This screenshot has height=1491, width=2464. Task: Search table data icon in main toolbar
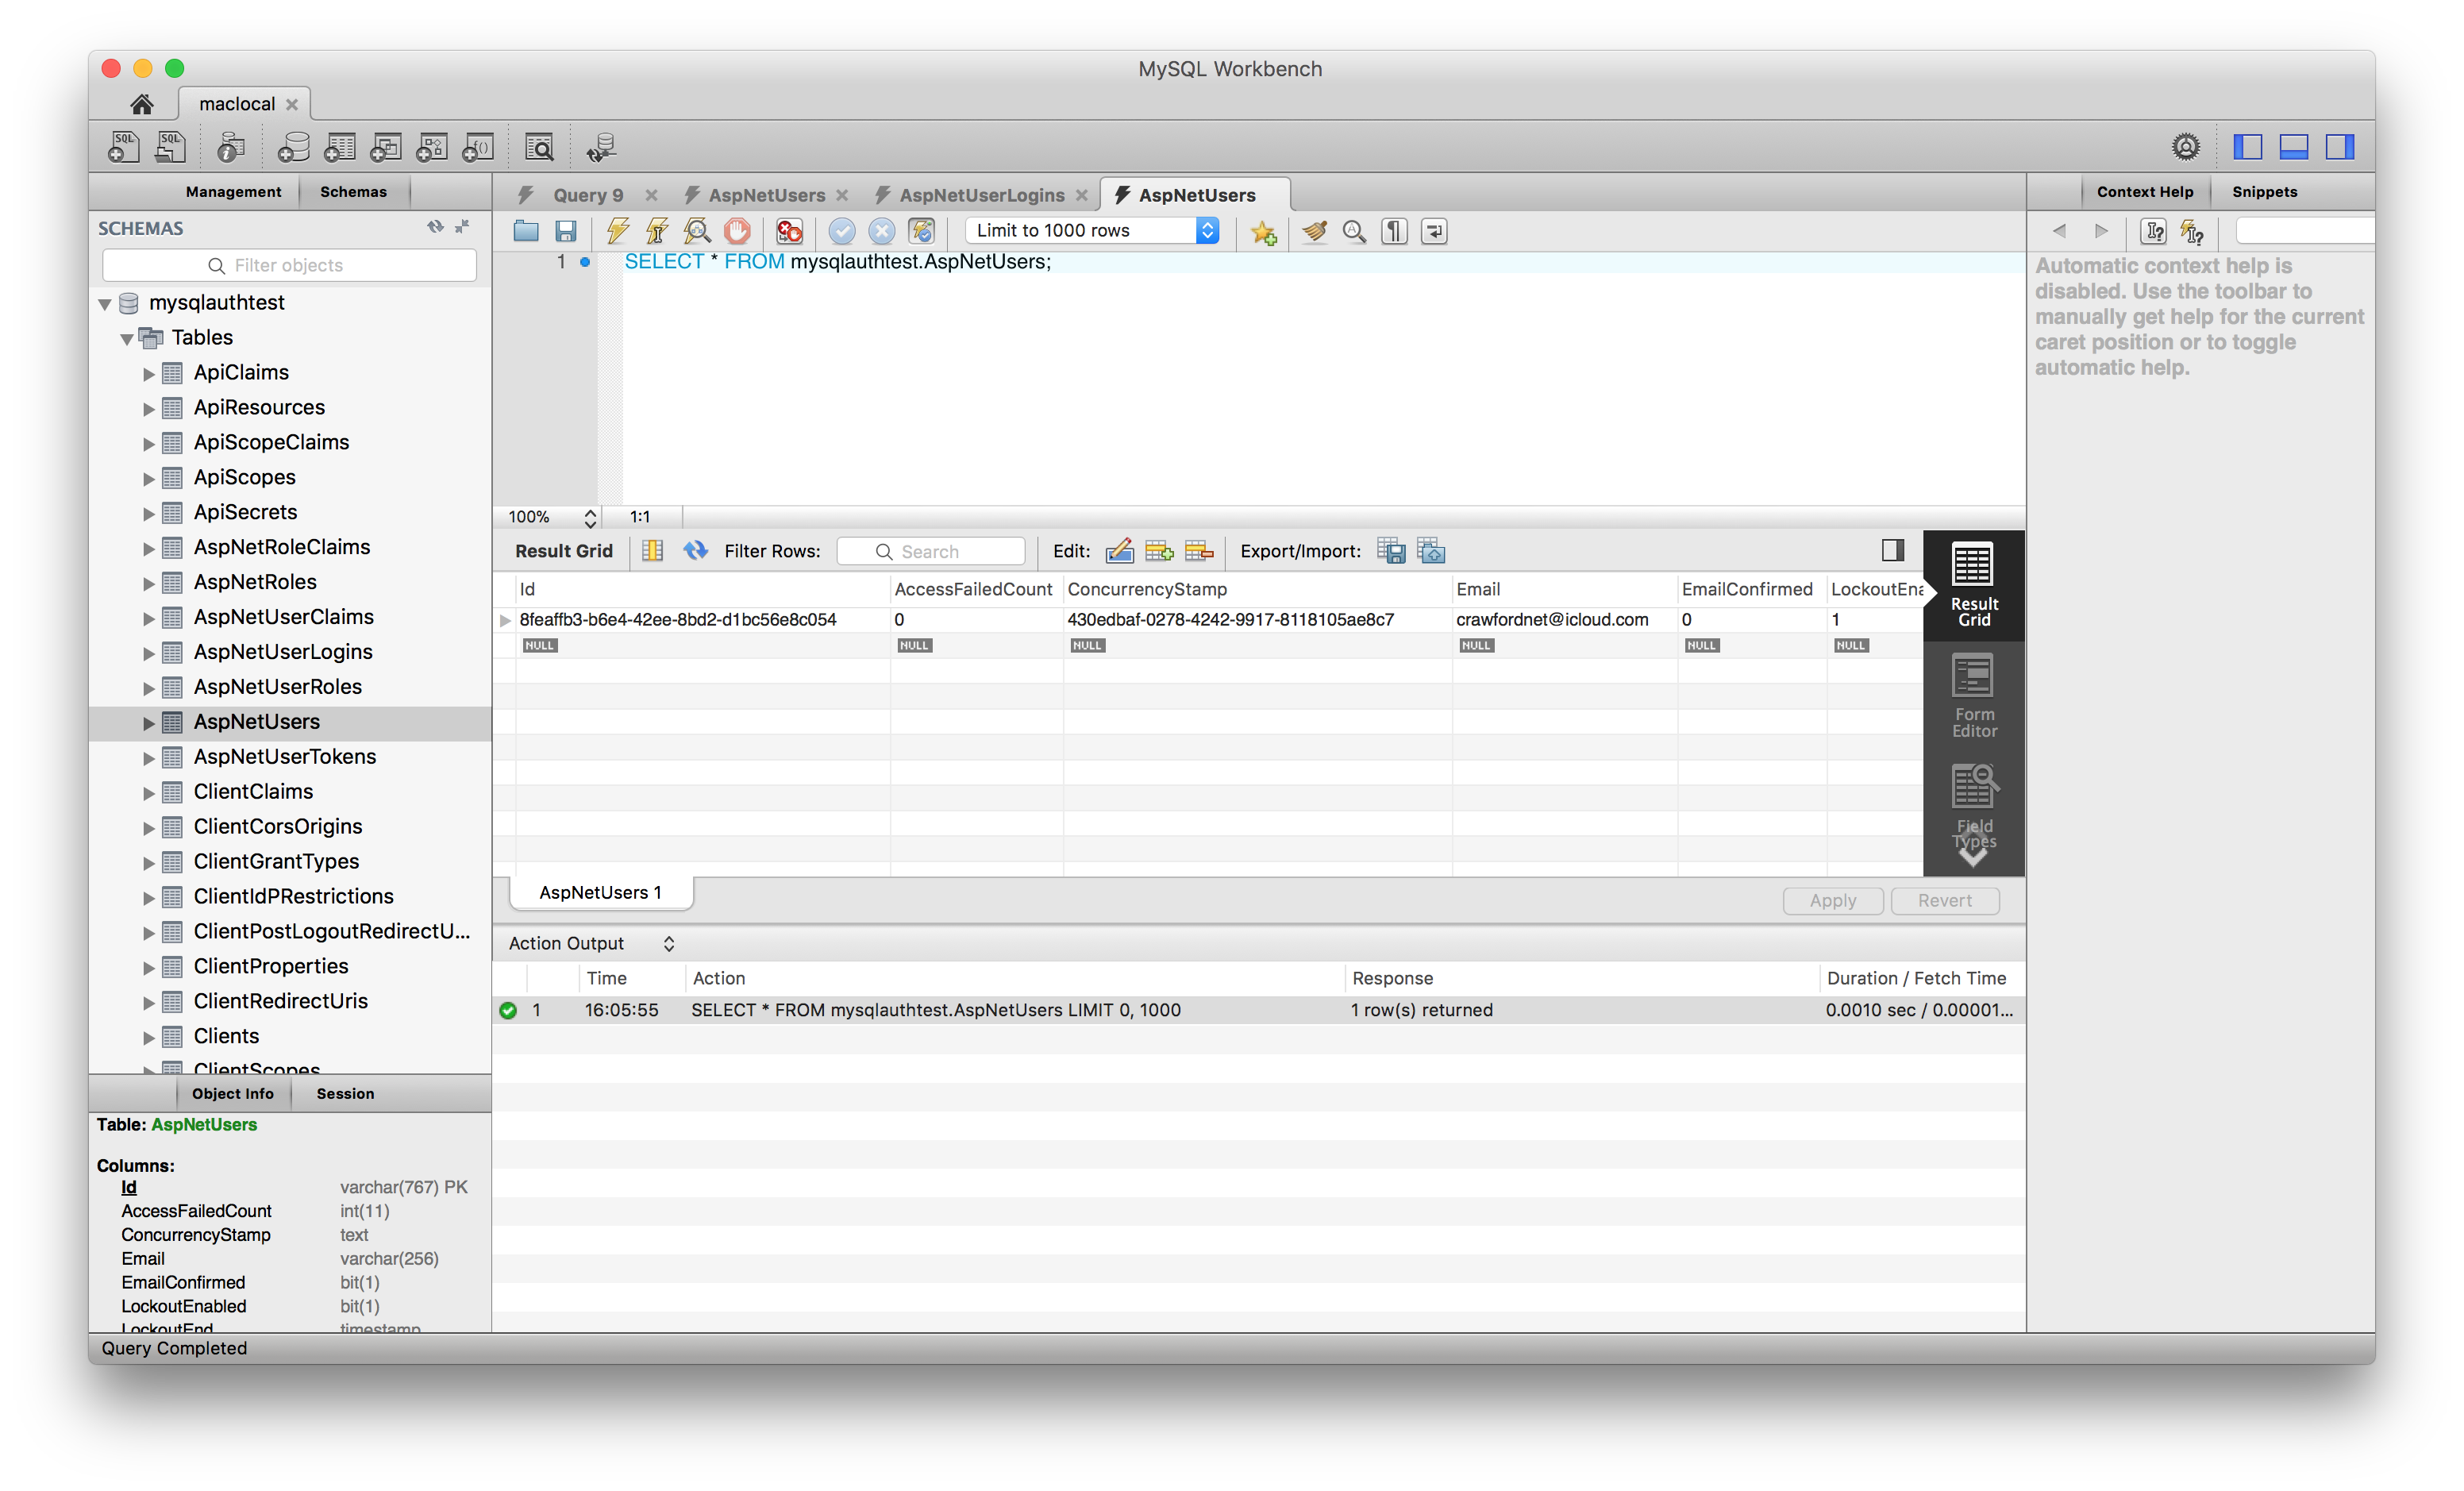[539, 147]
